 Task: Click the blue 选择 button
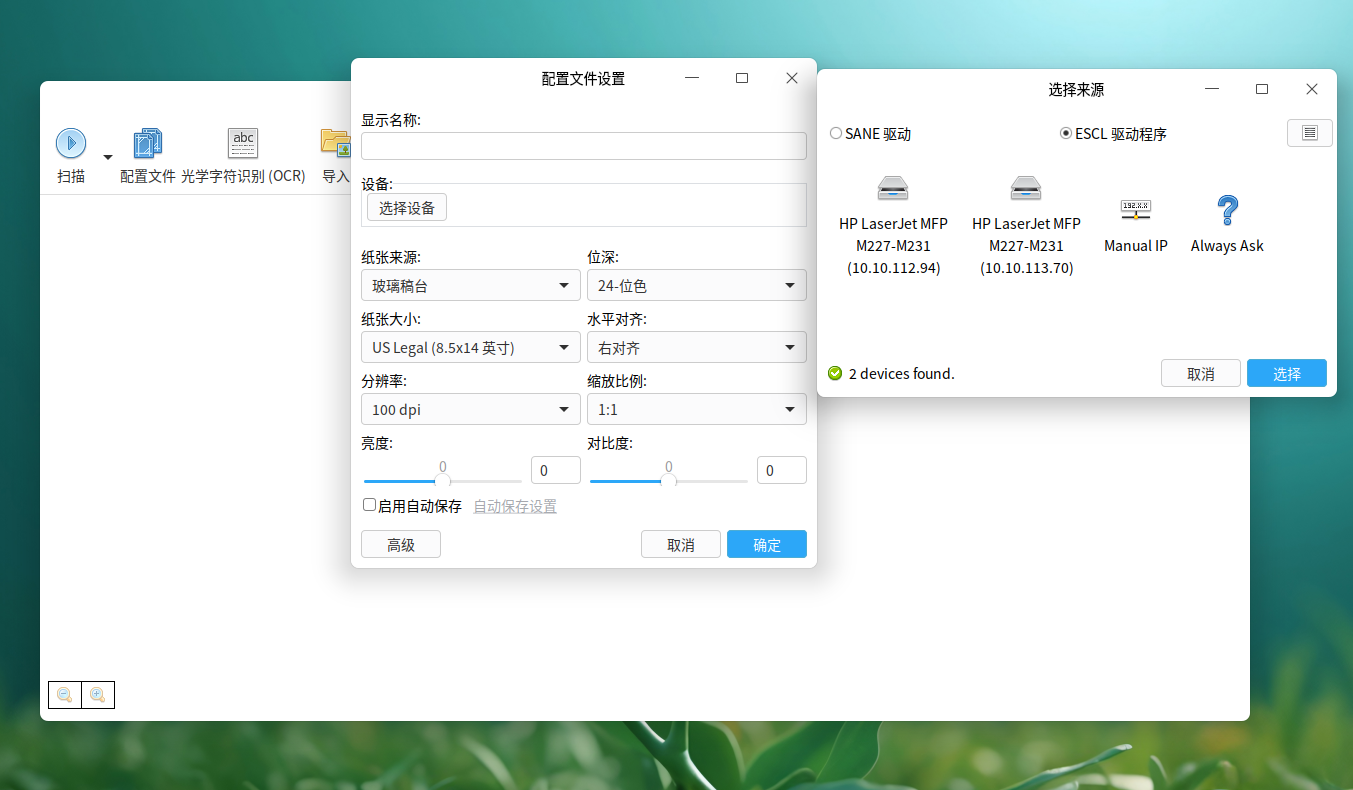pyautogui.click(x=1287, y=374)
